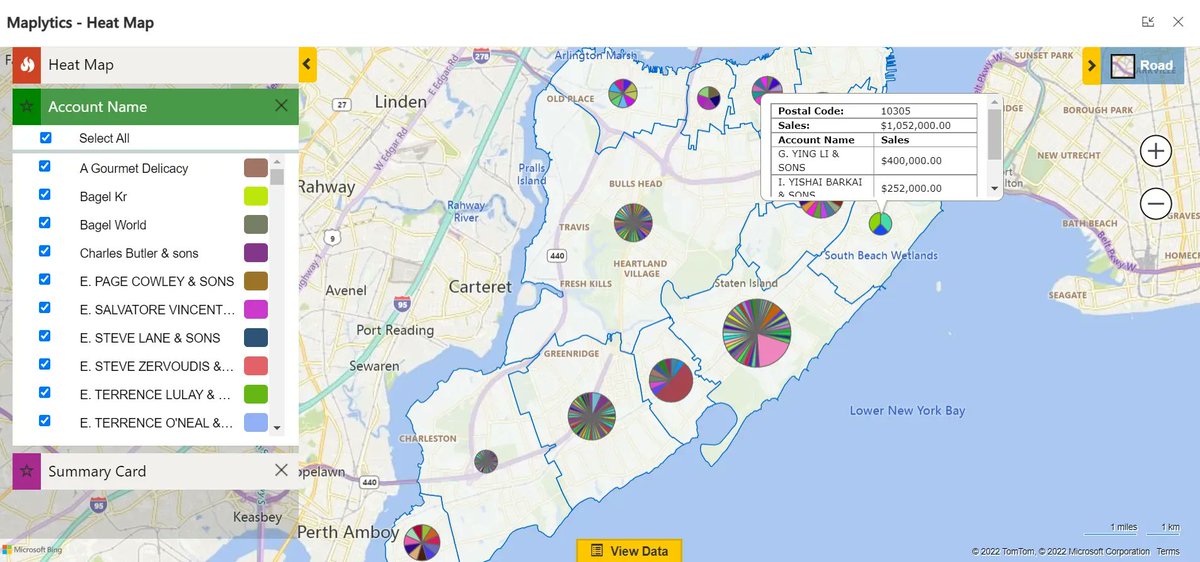Click the pie chart below Arlington Marsh
The width and height of the screenshot is (1200, 562).
coord(709,98)
